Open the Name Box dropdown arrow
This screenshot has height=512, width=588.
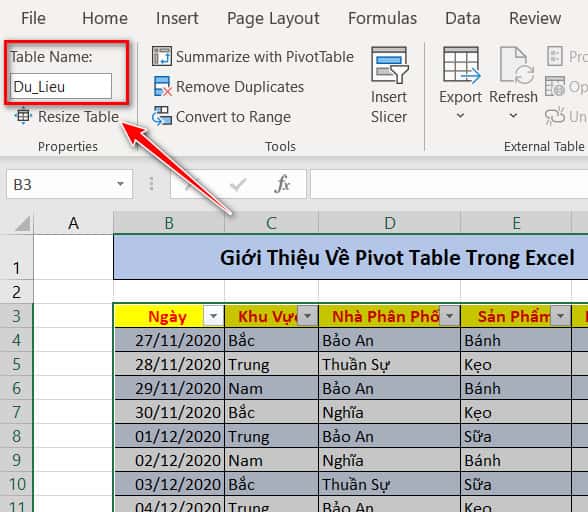pyautogui.click(x=120, y=184)
